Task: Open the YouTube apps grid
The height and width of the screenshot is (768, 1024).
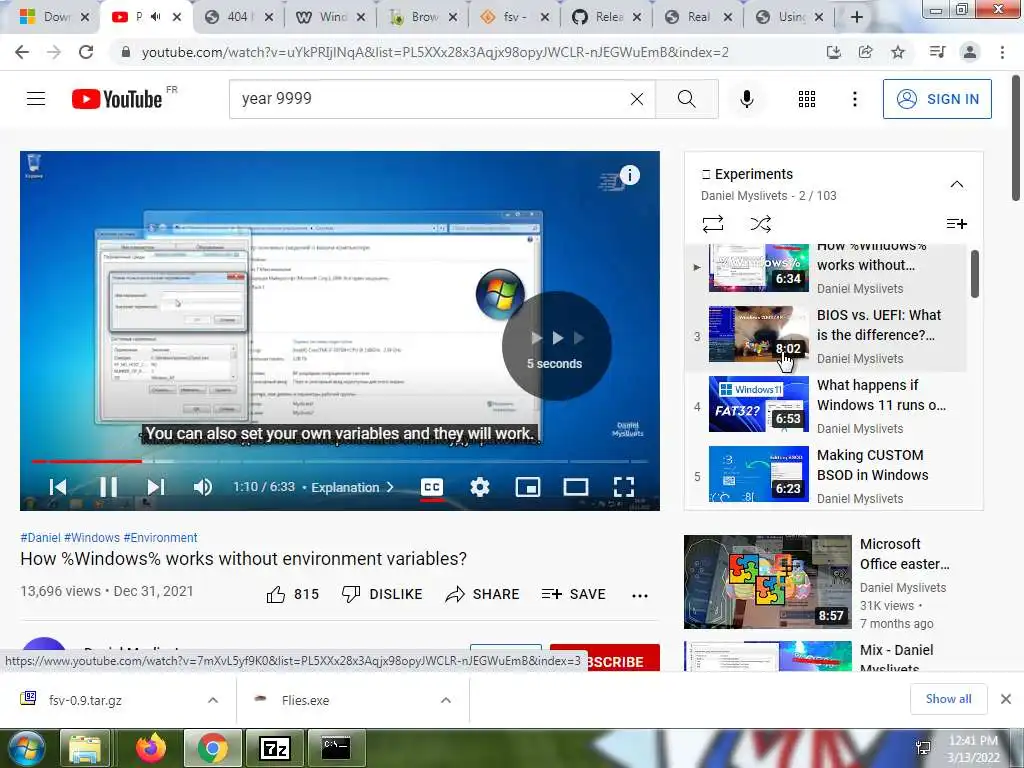Action: click(x=807, y=99)
